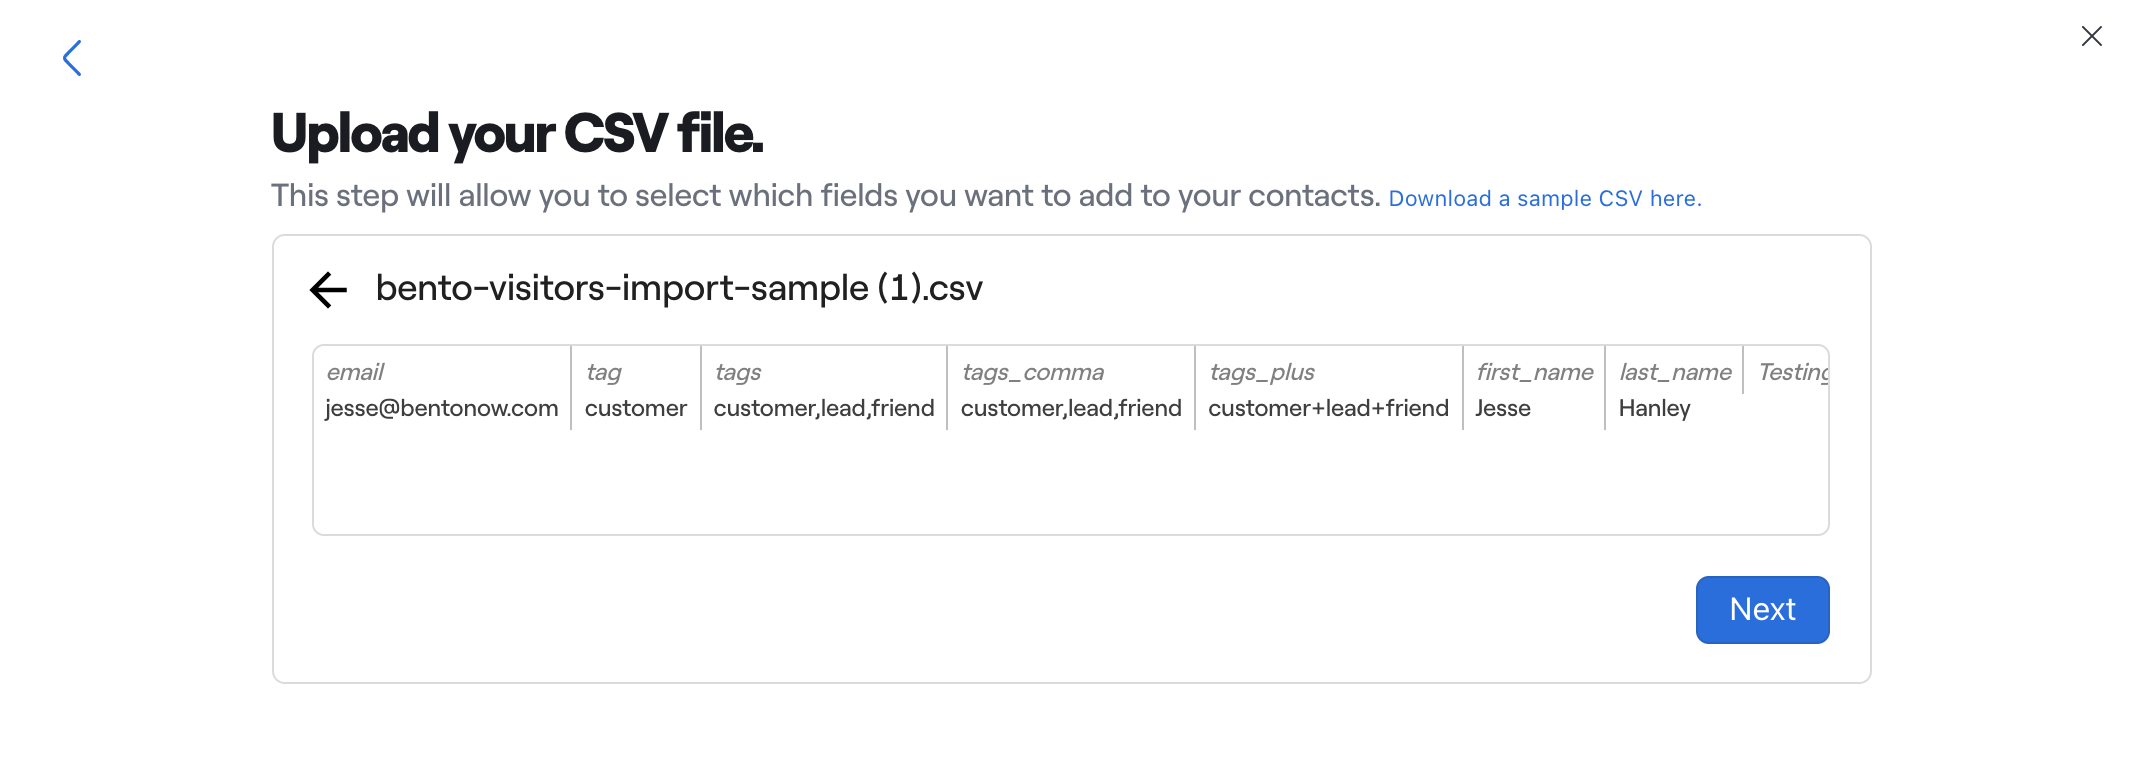
Task: Click the customer+lead+friend cell
Action: click(x=1328, y=408)
